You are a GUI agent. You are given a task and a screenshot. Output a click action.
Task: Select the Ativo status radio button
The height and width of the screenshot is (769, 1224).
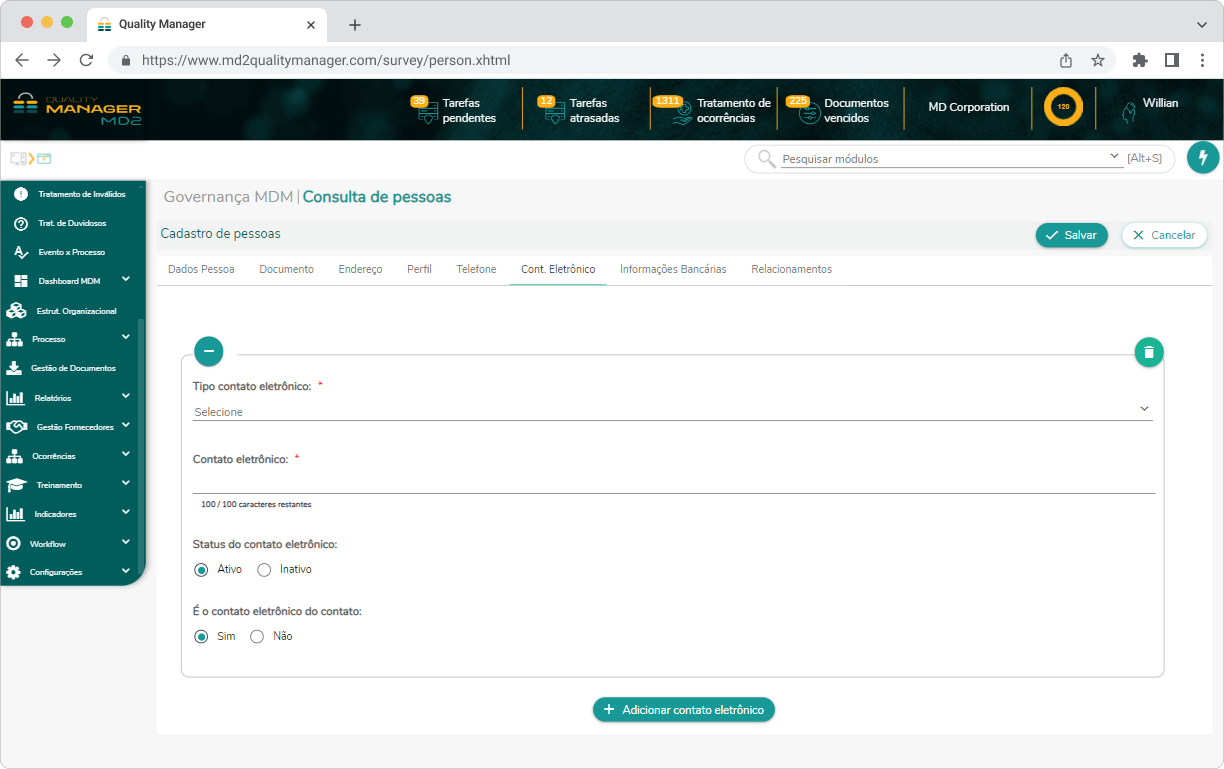pos(201,570)
